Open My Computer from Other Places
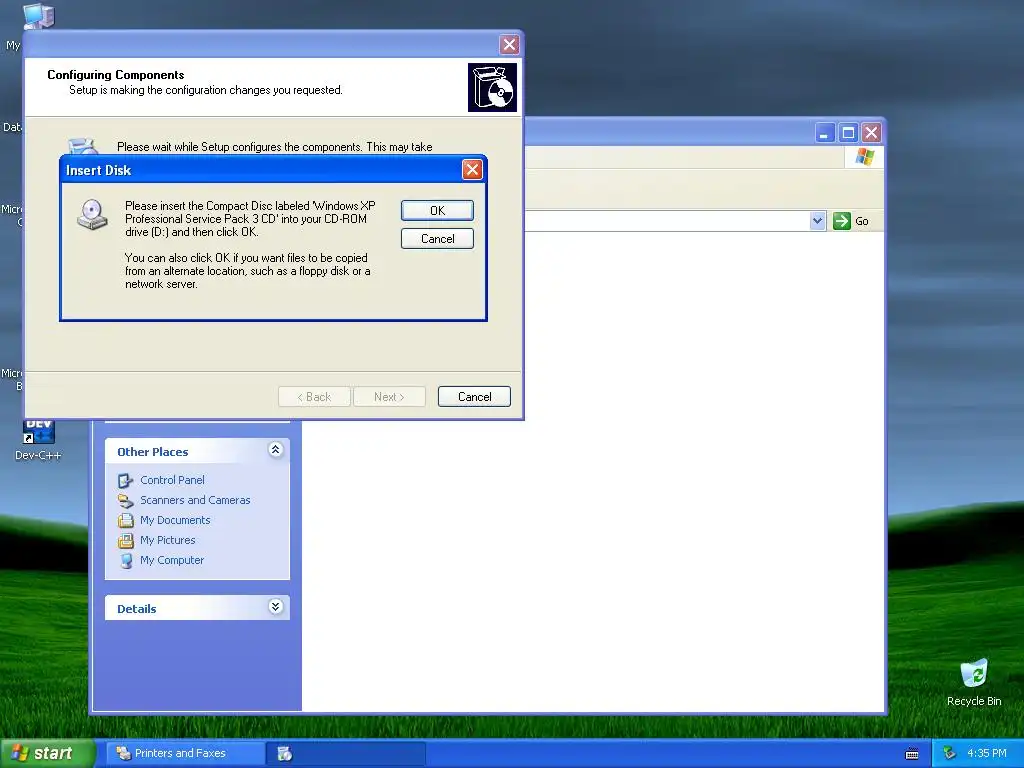 [x=172, y=560]
